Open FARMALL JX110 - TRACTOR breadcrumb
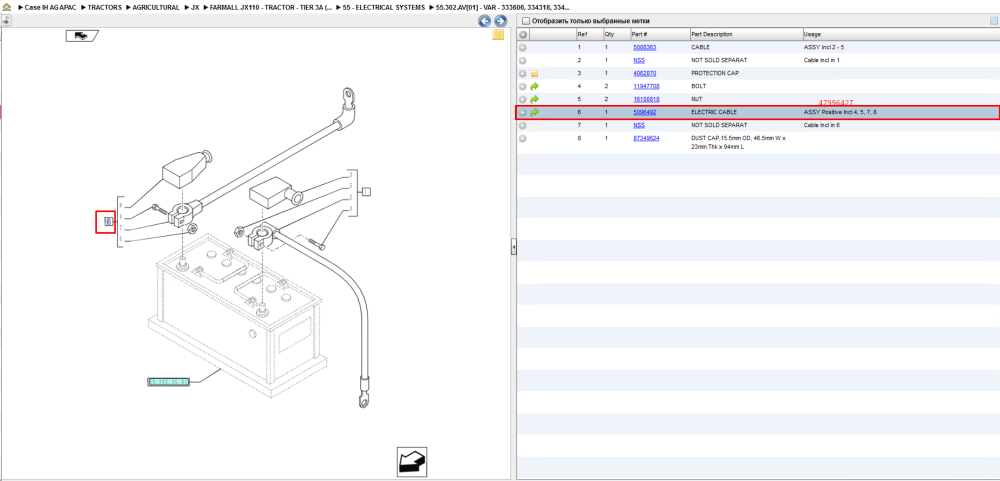1000x481 pixels. coord(270,7)
